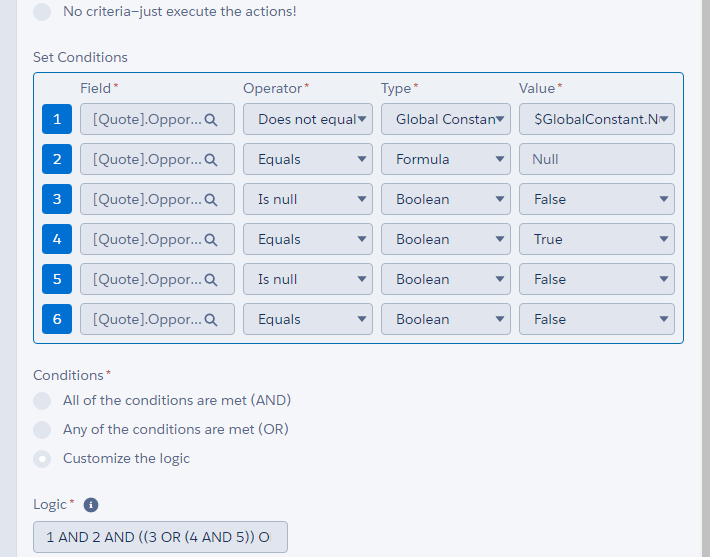Open field lookup icon for condition 3

211,199
